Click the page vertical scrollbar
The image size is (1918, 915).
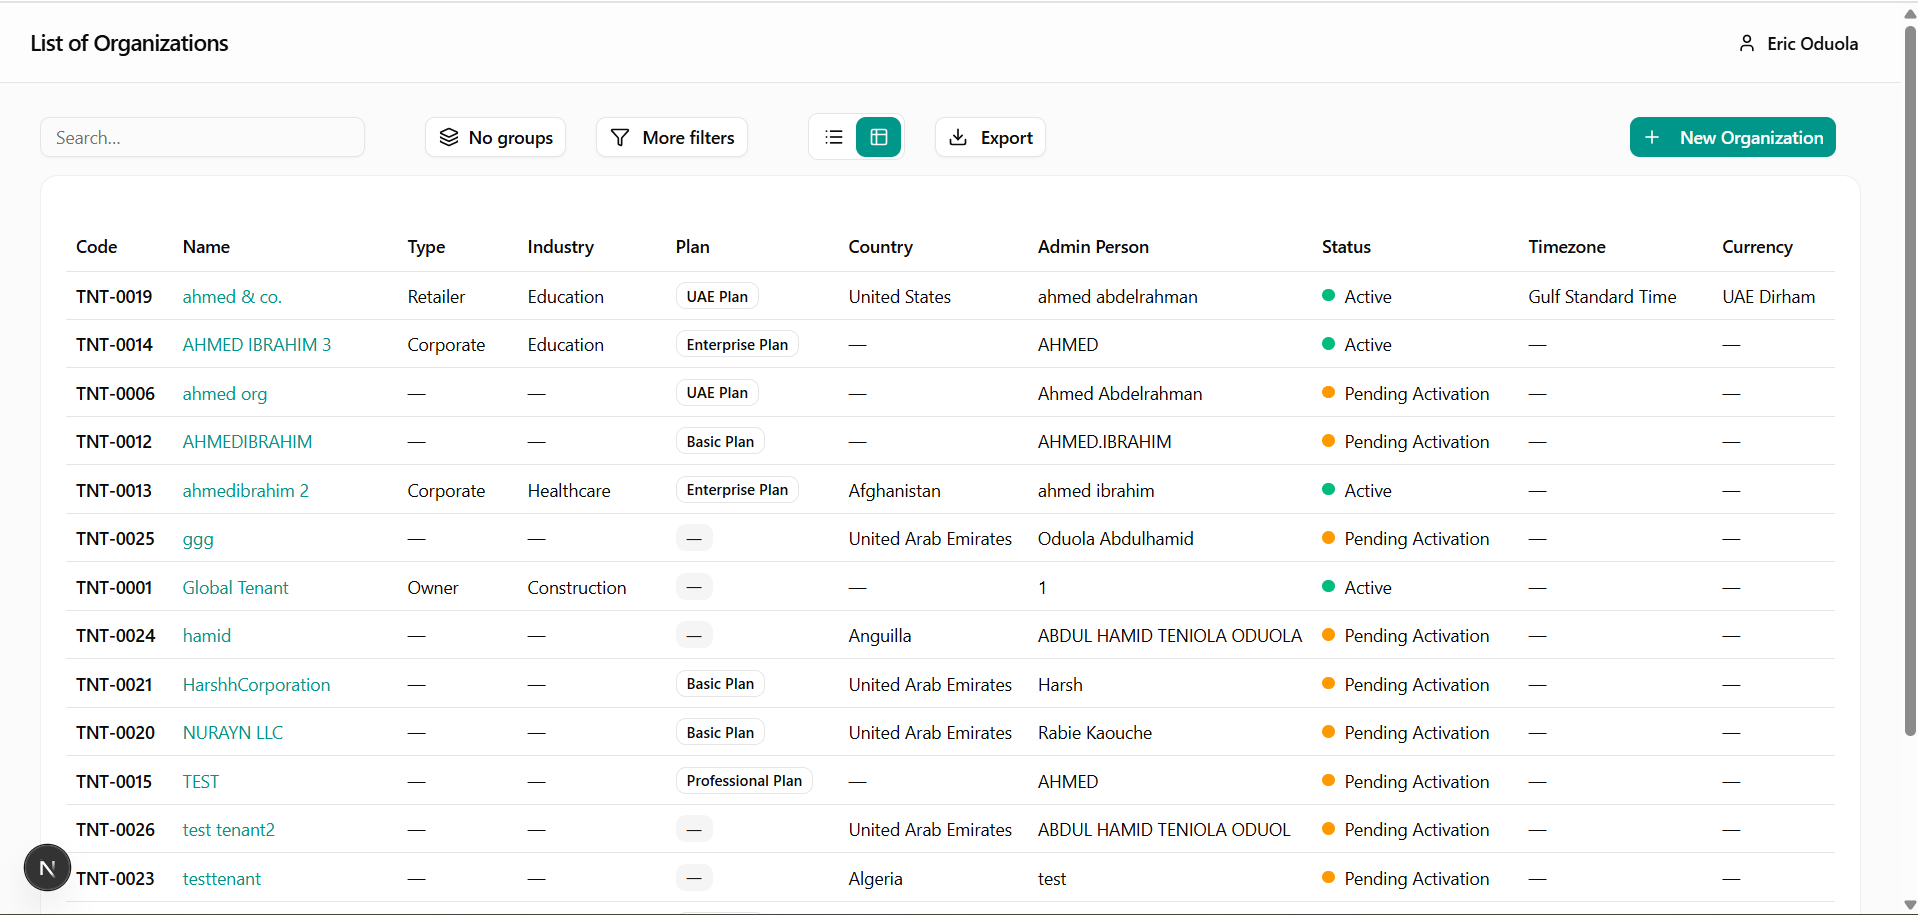(1909, 380)
